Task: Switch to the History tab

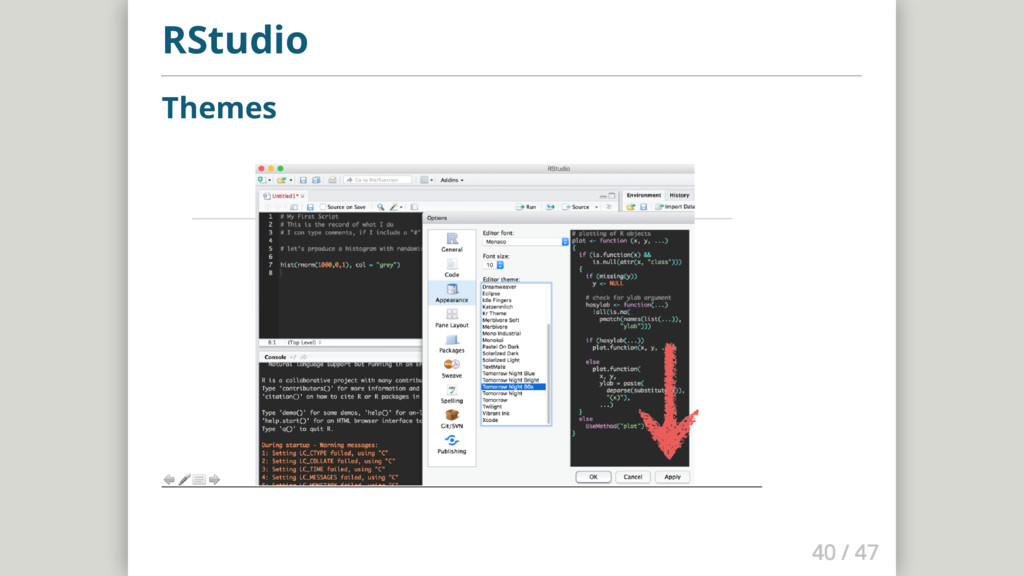Action: click(x=679, y=195)
